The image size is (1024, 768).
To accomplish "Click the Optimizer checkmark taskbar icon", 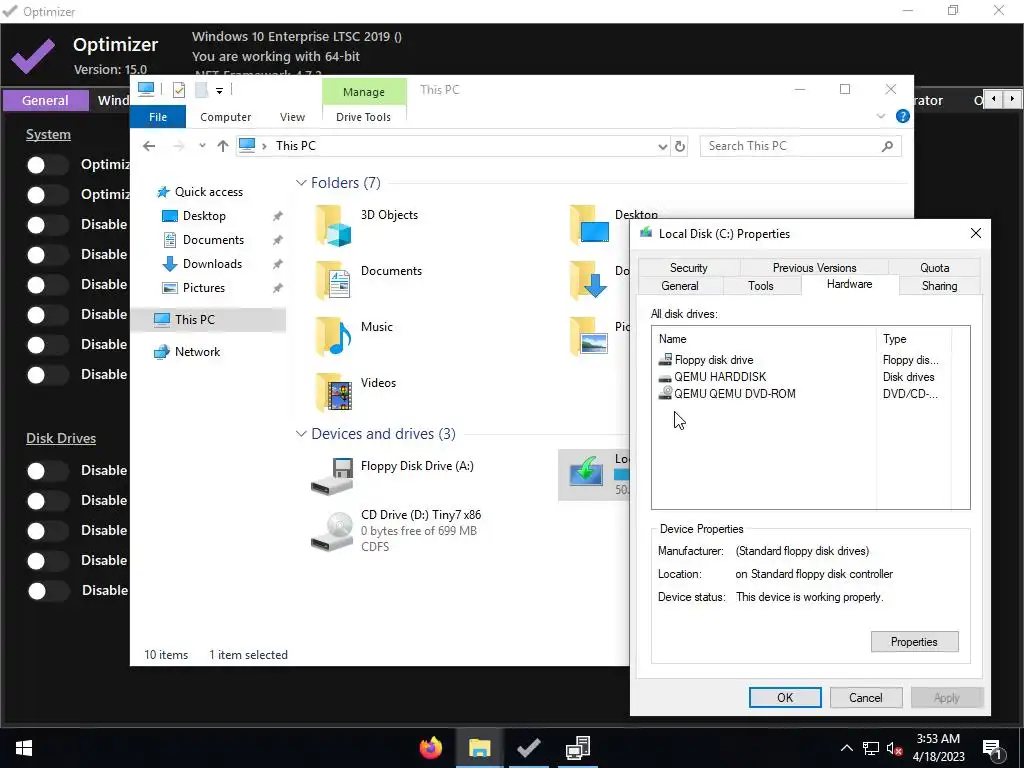I will 528,748.
